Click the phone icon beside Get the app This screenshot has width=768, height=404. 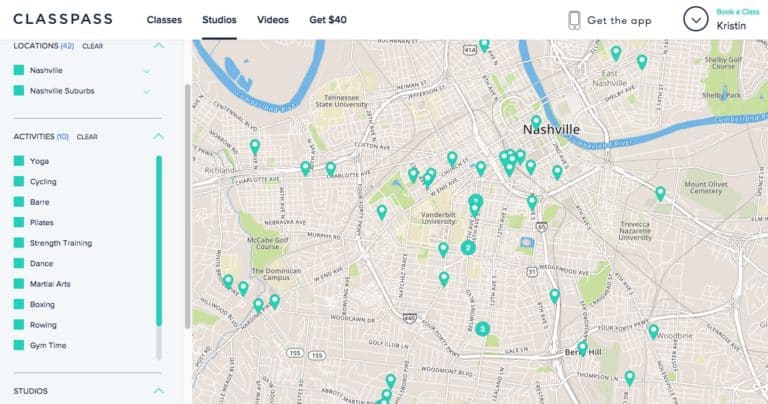pos(574,20)
